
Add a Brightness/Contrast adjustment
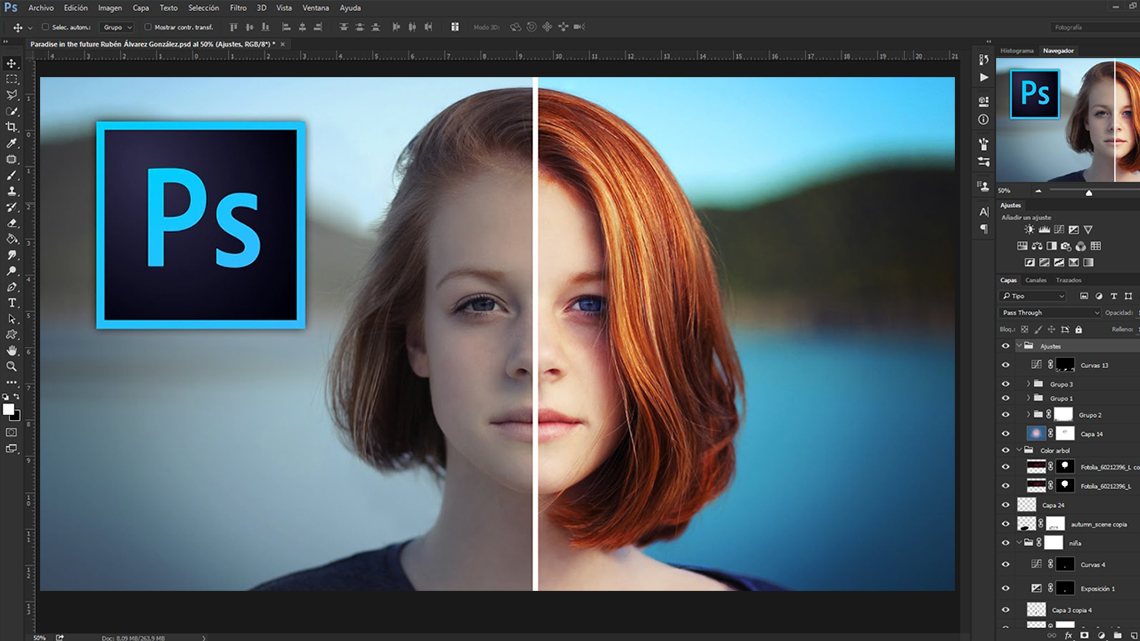[x=1029, y=230]
